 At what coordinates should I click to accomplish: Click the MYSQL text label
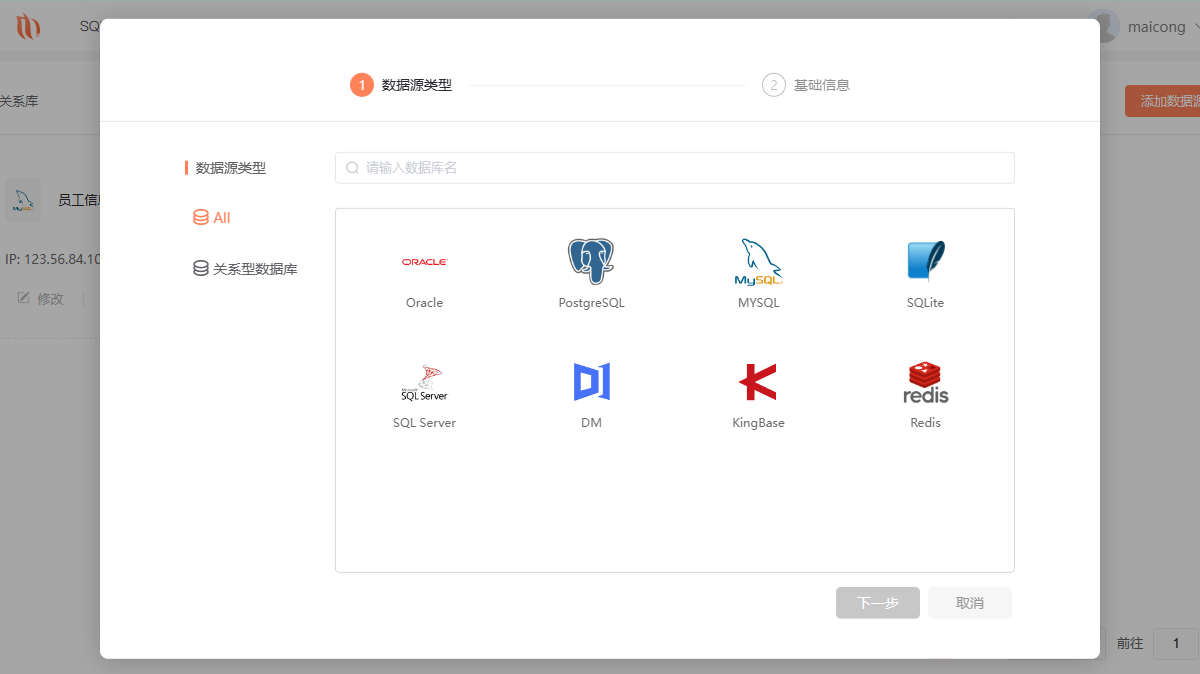(758, 302)
